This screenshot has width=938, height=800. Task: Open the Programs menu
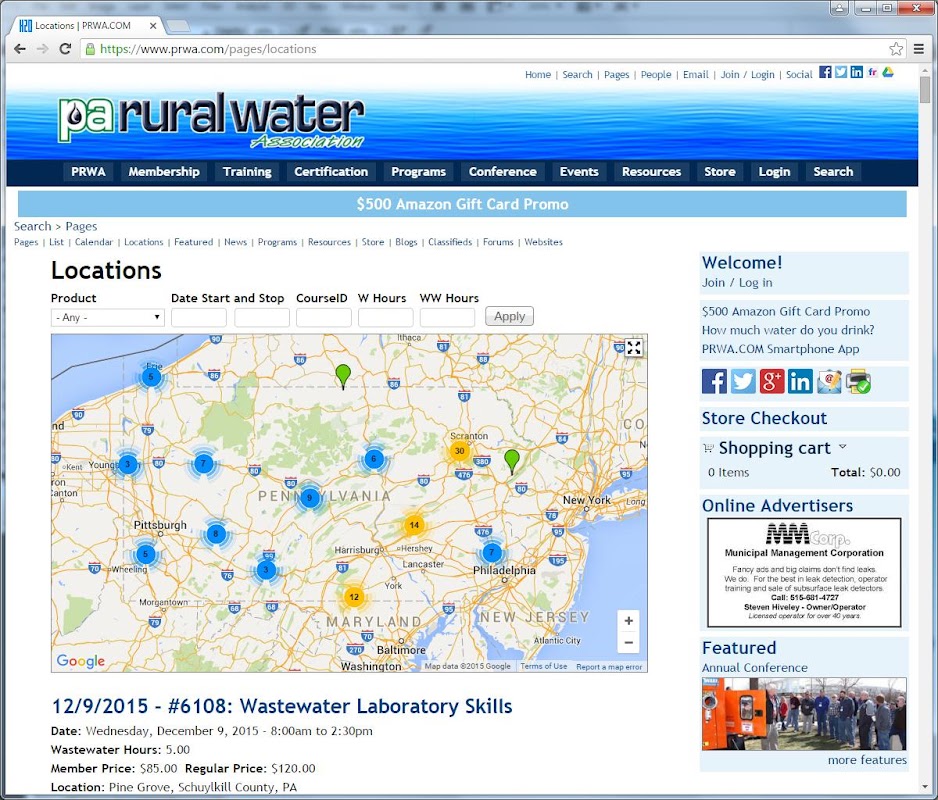(x=418, y=172)
